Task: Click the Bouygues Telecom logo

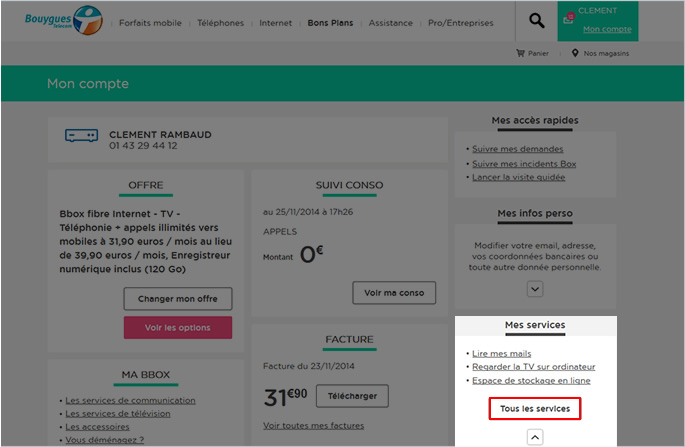Action: [64, 20]
